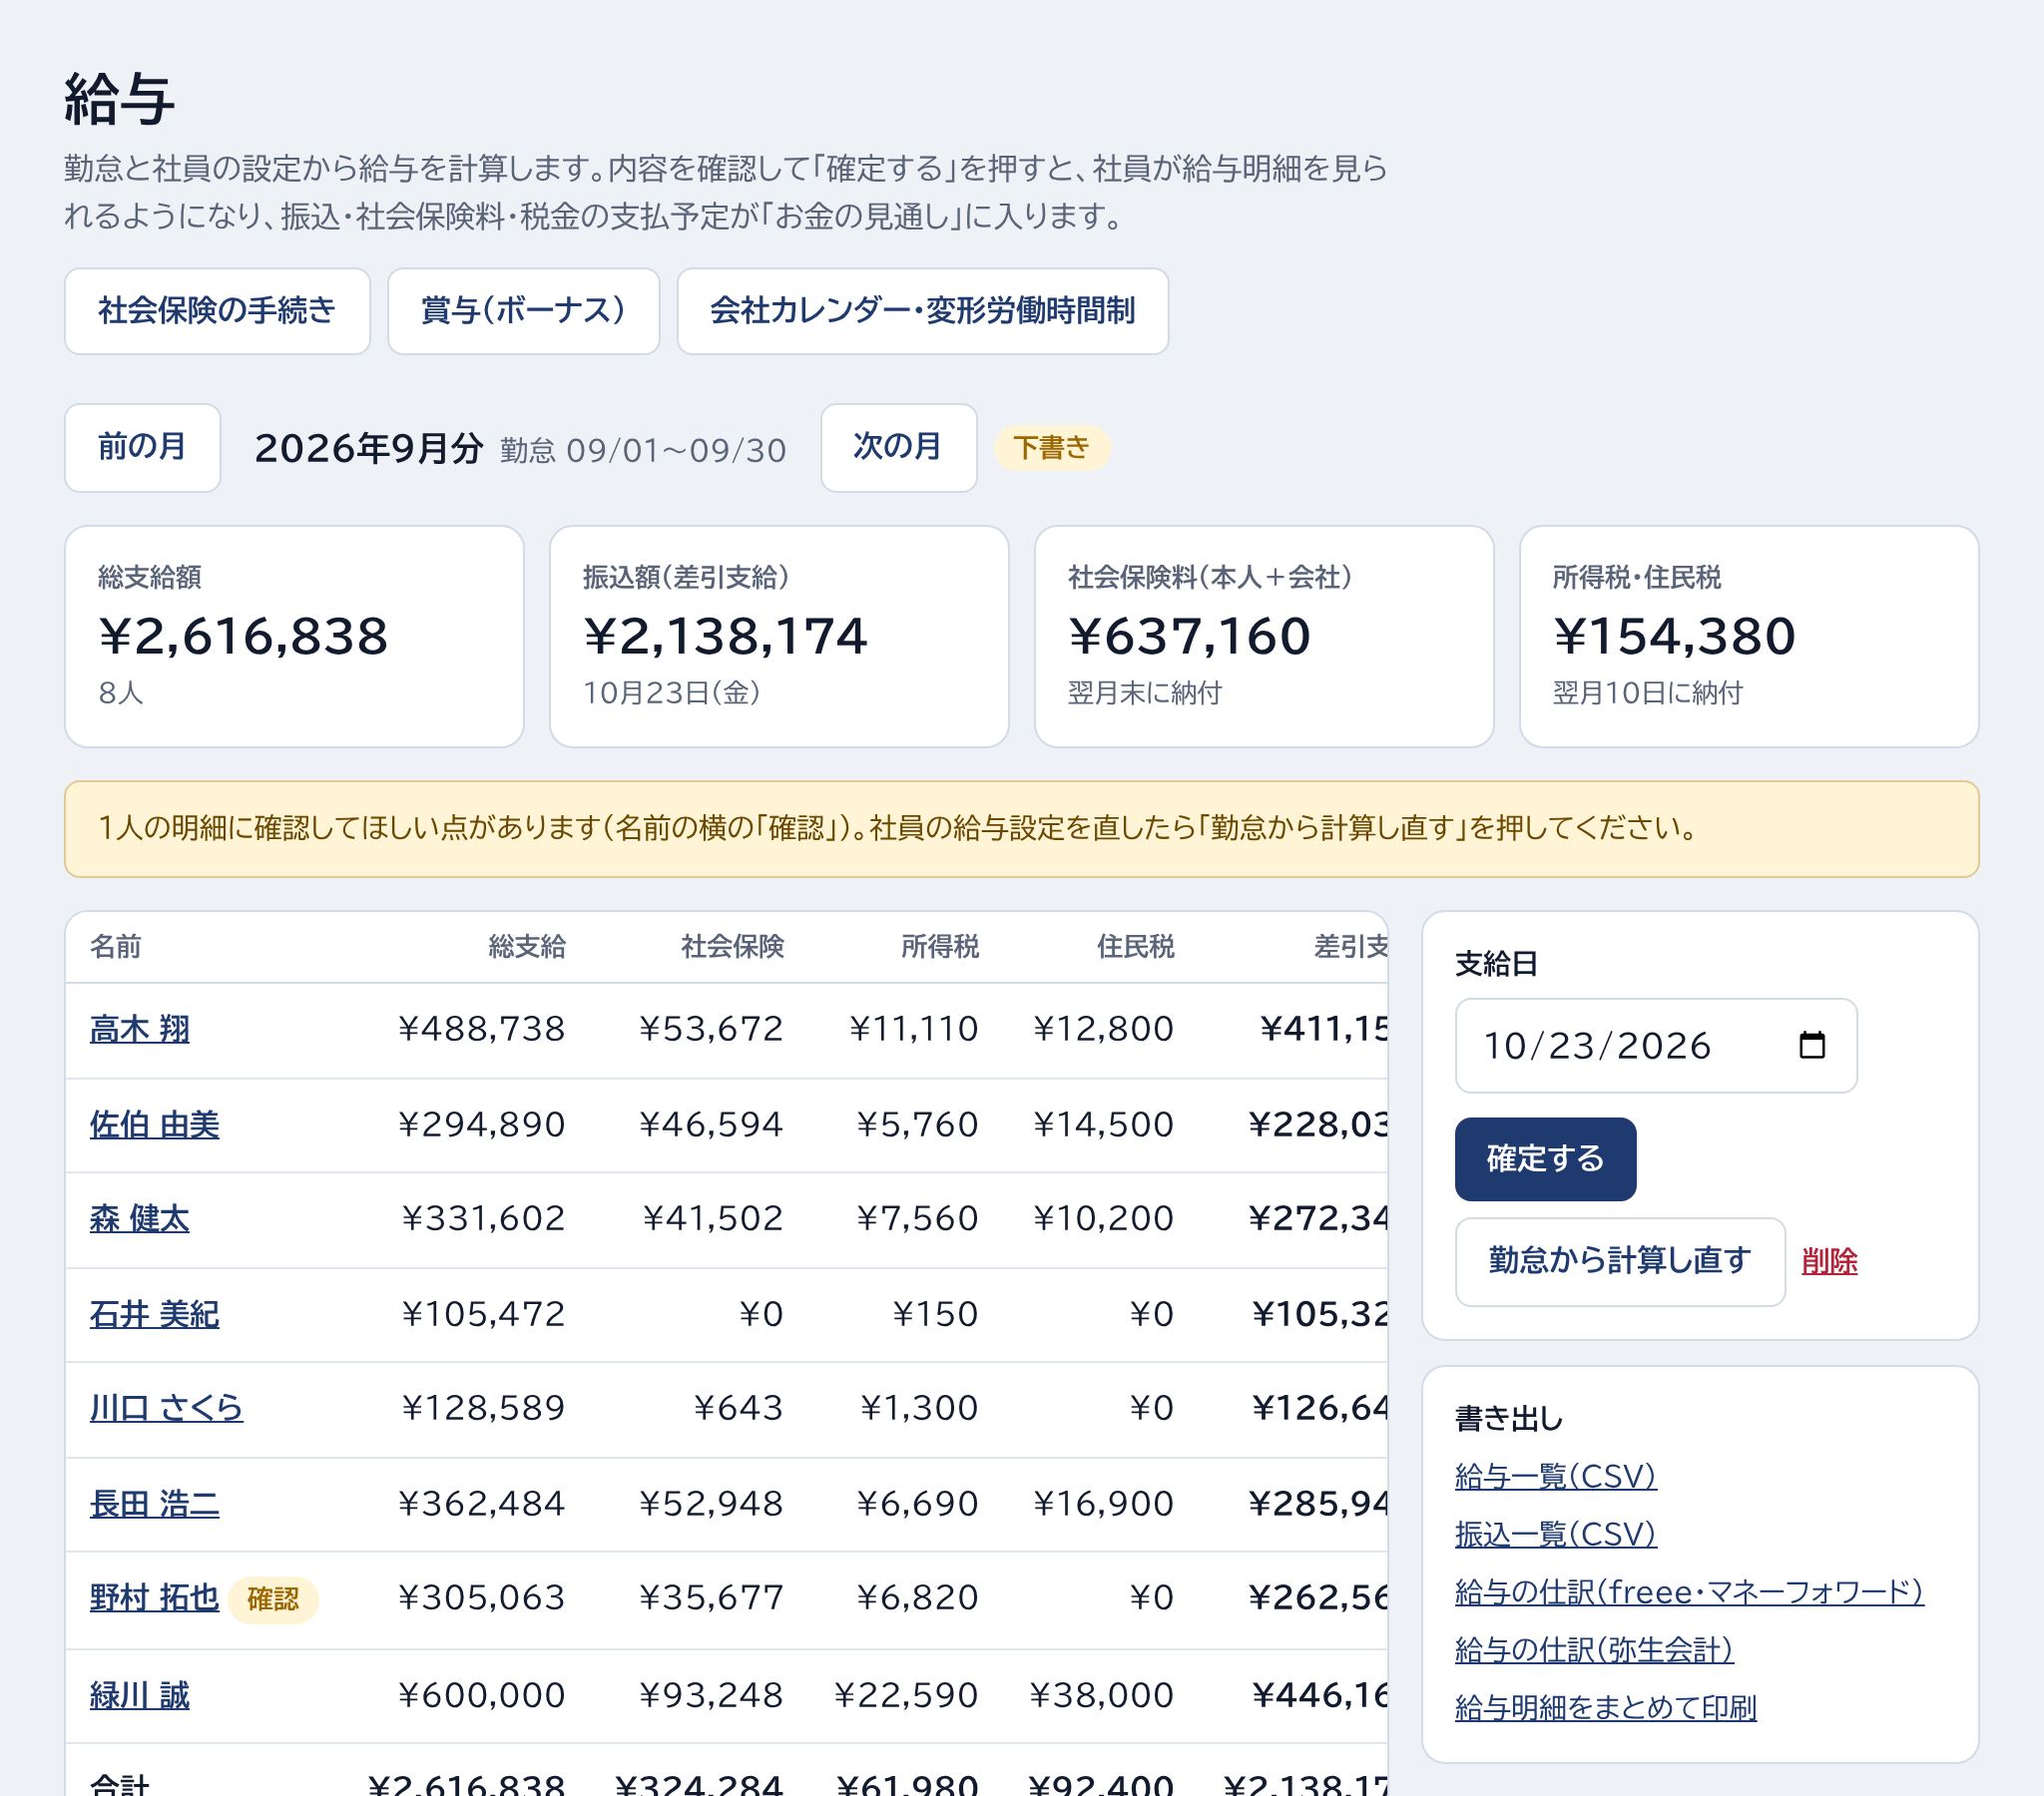Open employee 高木 翔 details
This screenshot has width=2044, height=1796.
[x=139, y=1029]
